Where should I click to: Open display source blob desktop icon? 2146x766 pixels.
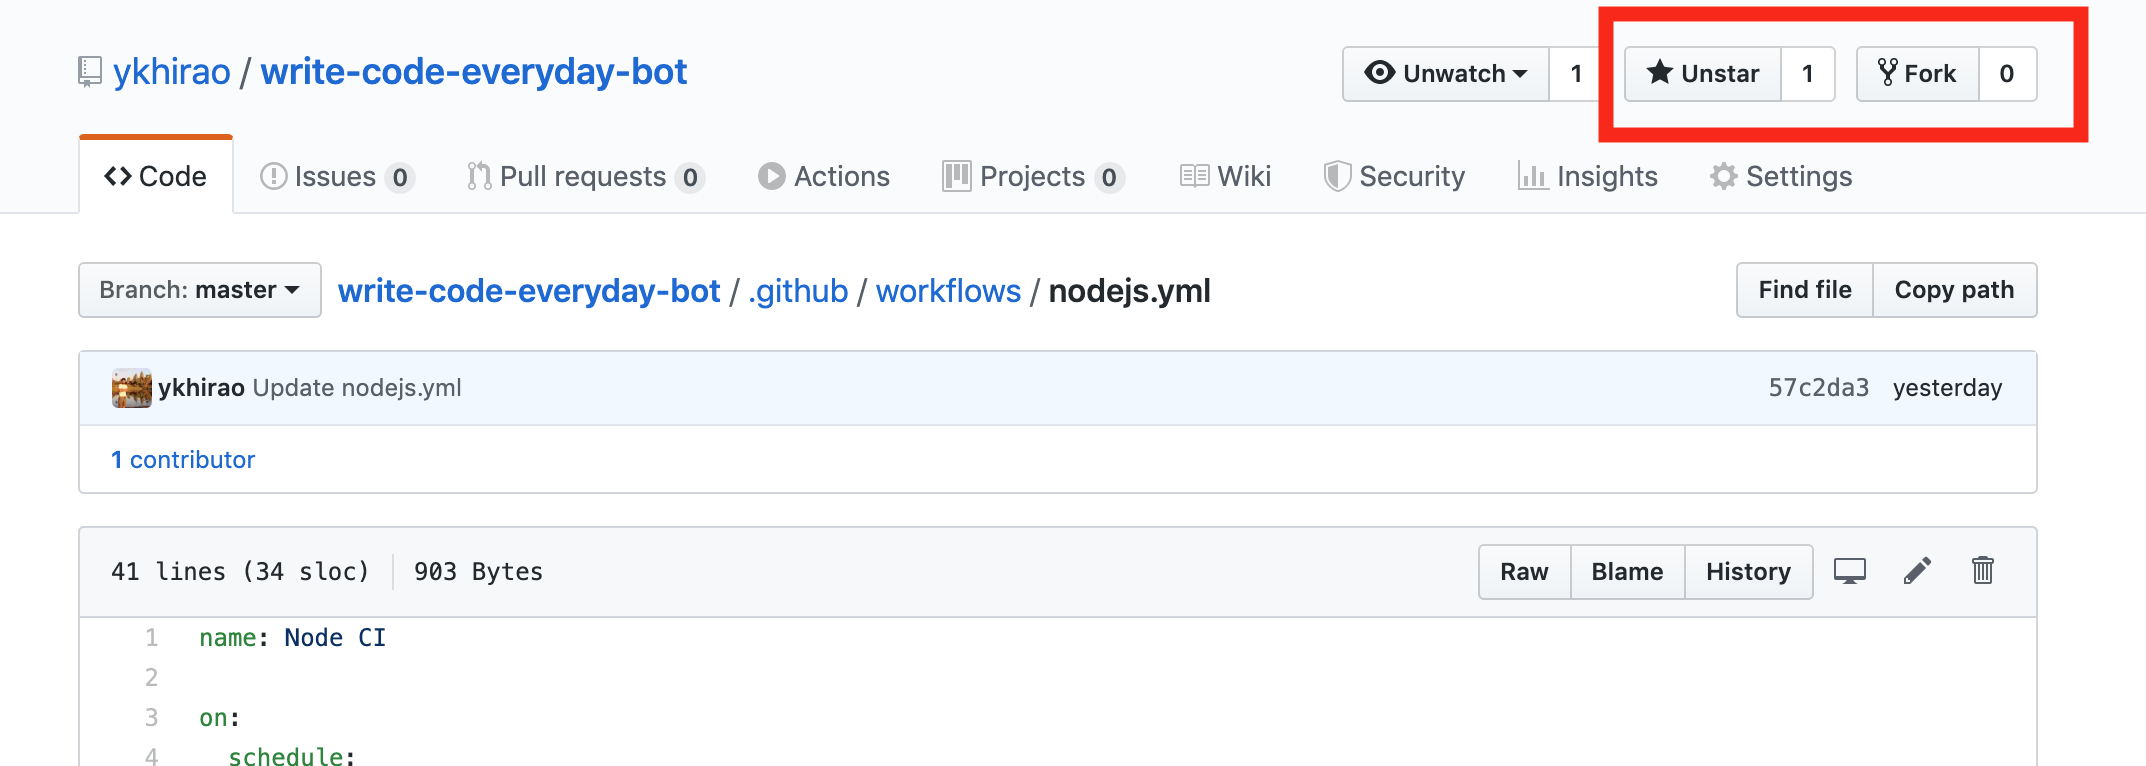pos(1849,571)
